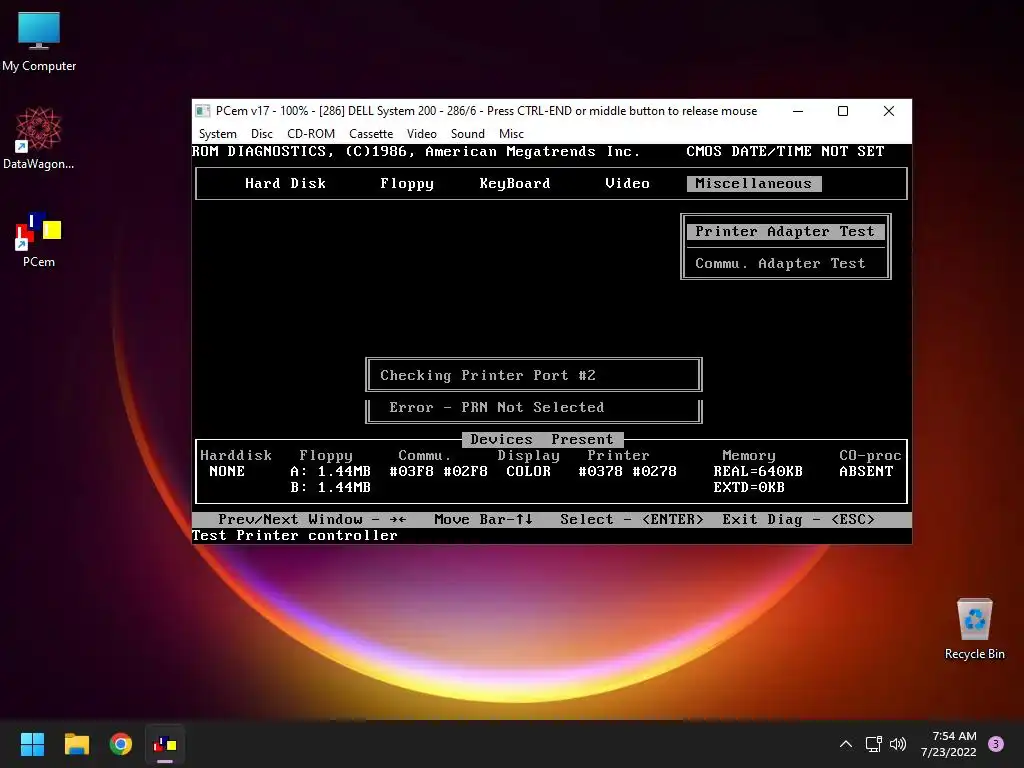
Task: Select the highlighted Miscellaneous tab
Action: coord(754,184)
